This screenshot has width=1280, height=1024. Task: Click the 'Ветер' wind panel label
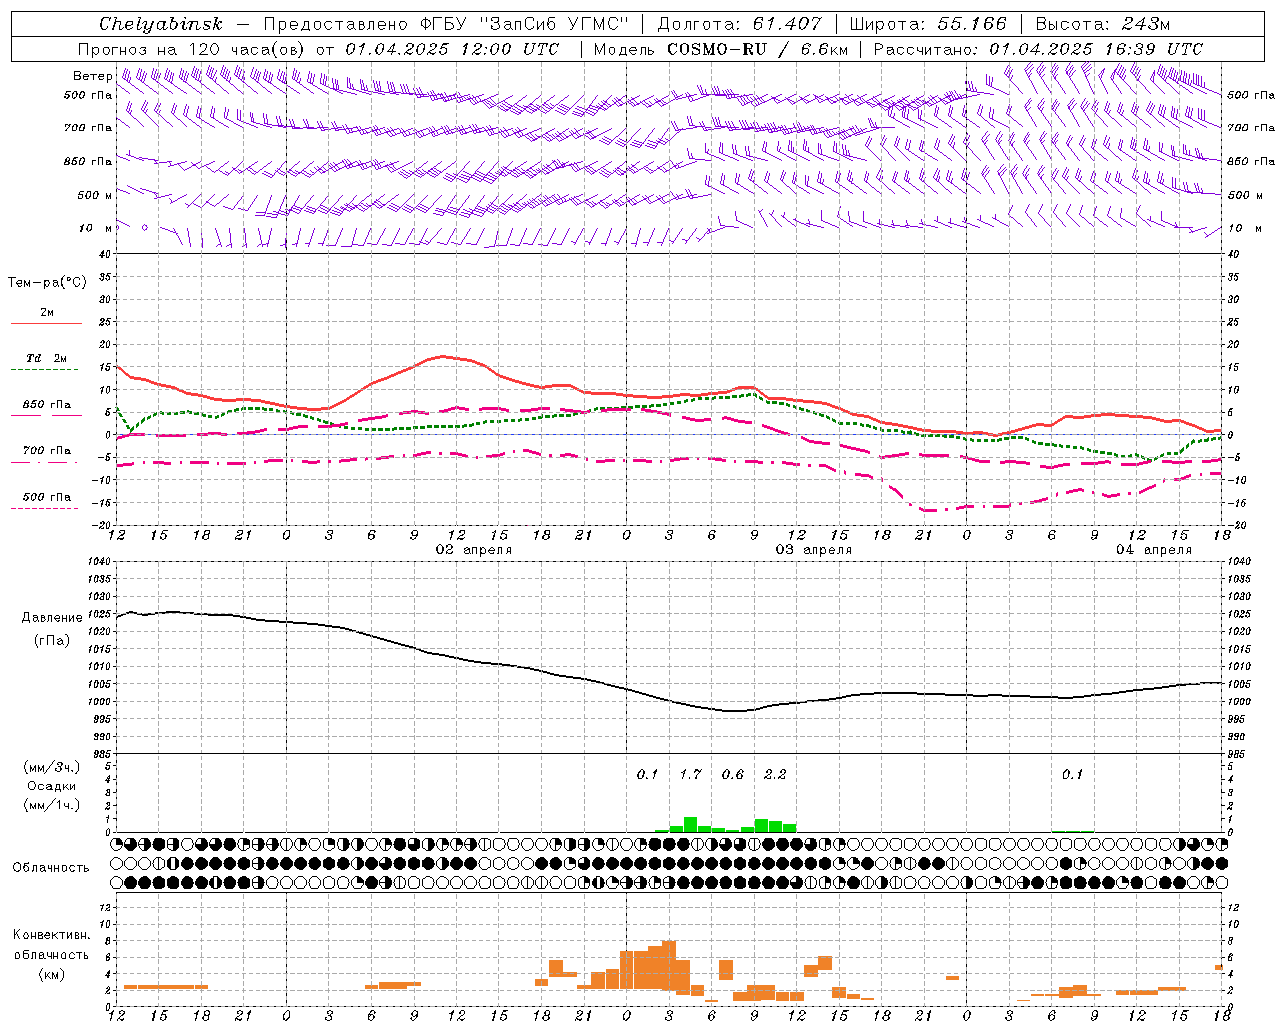pyautogui.click(x=92, y=76)
